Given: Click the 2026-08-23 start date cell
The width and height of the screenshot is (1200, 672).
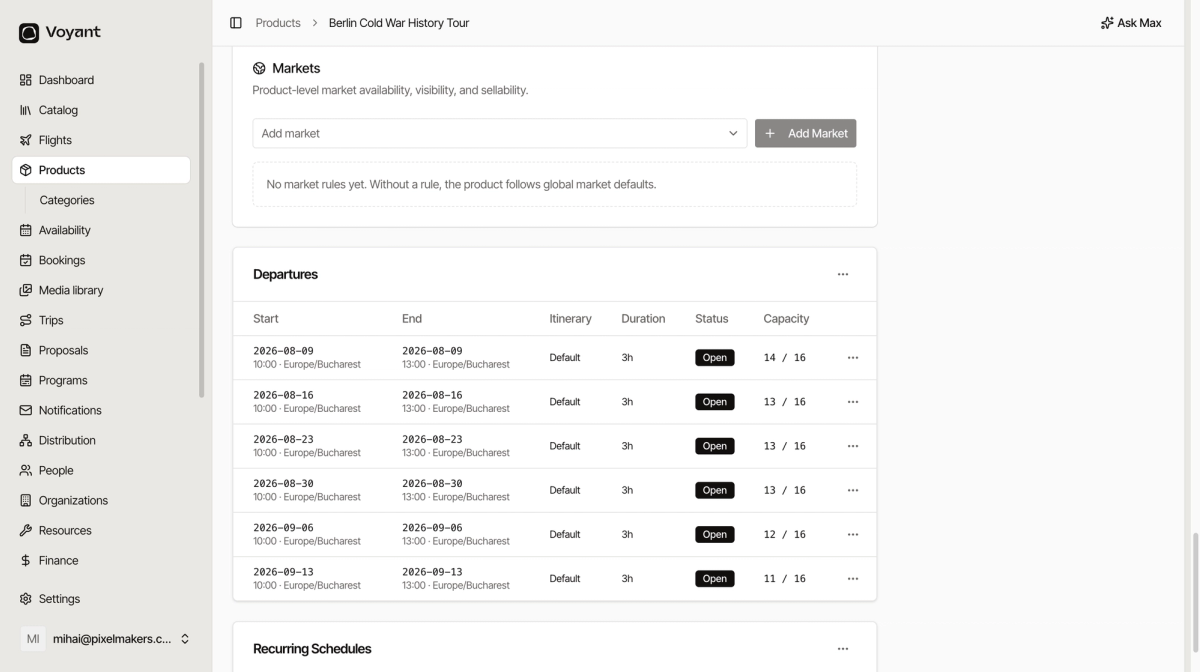Looking at the screenshot, I should [307, 446].
